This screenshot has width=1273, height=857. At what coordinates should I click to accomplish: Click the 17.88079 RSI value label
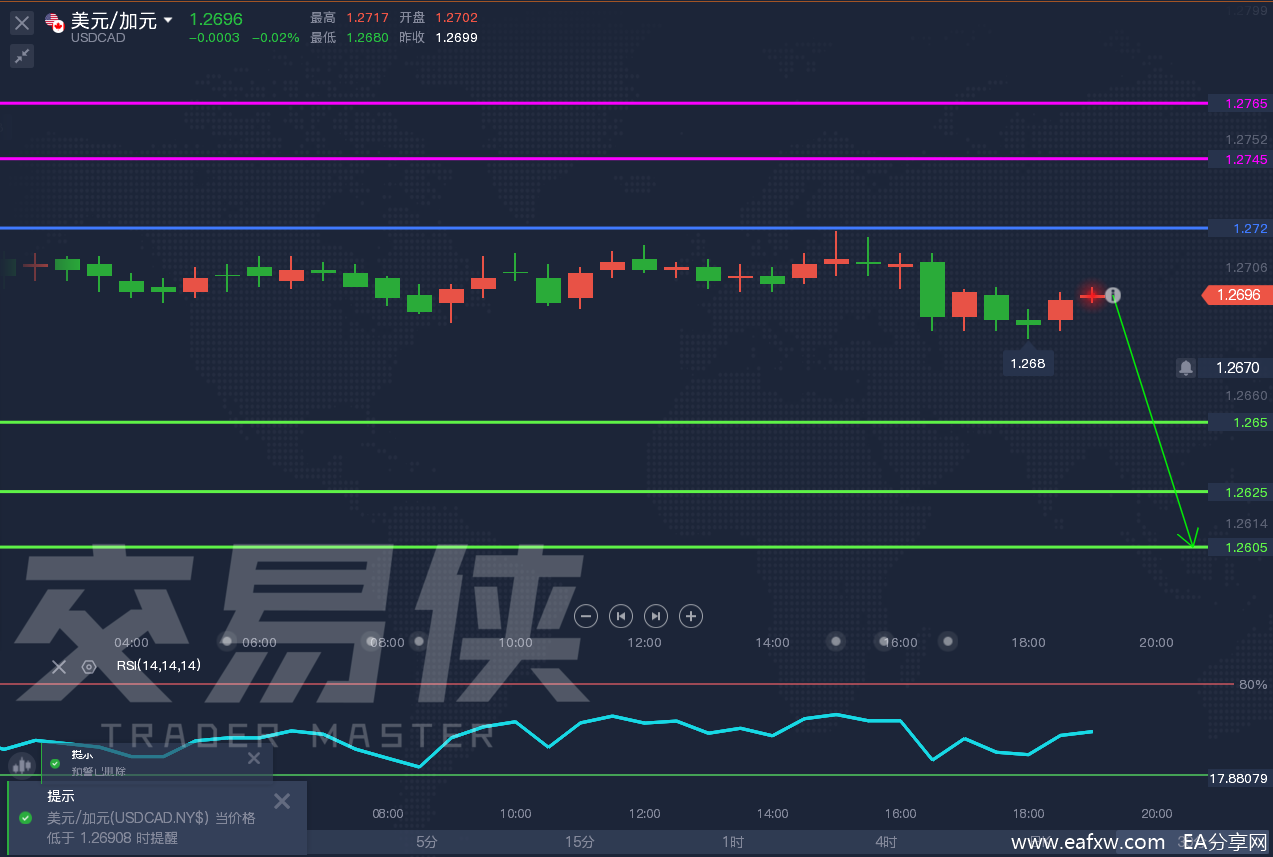1238,777
